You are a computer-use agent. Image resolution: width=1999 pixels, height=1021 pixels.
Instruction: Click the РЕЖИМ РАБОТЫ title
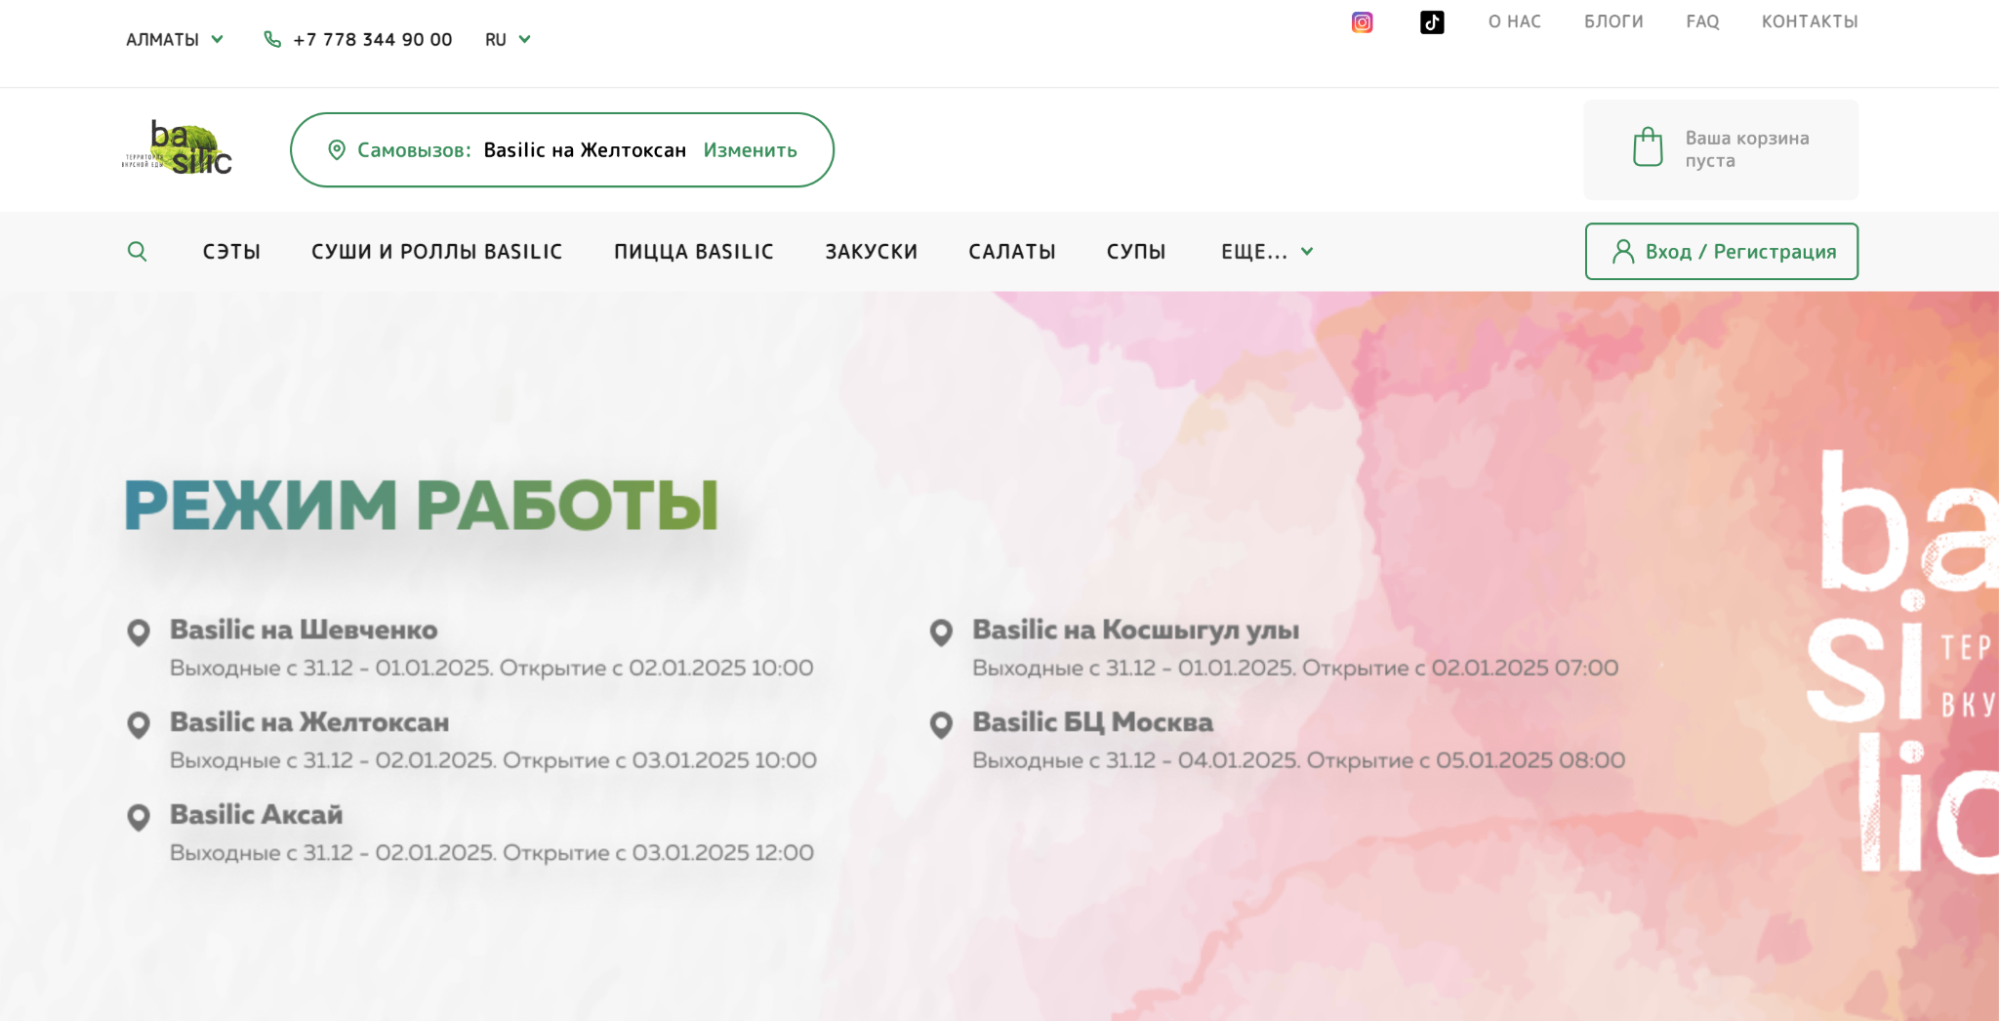tap(422, 505)
